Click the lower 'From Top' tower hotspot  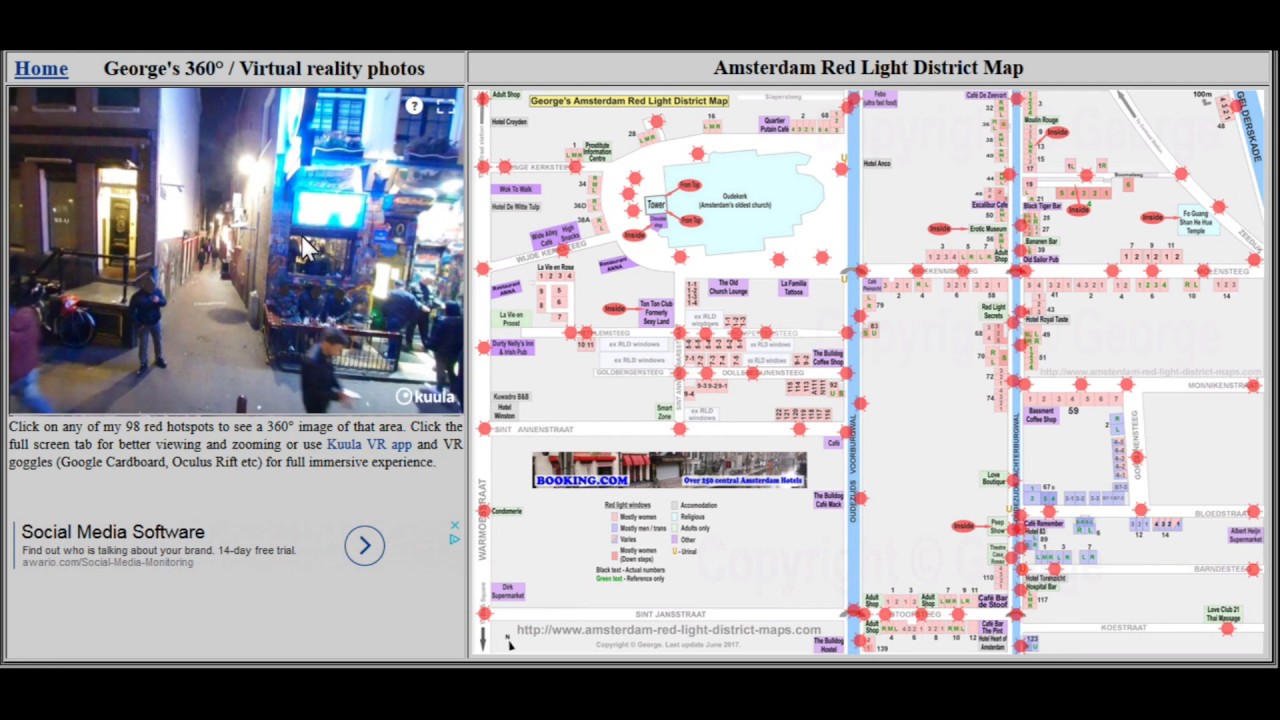690,220
